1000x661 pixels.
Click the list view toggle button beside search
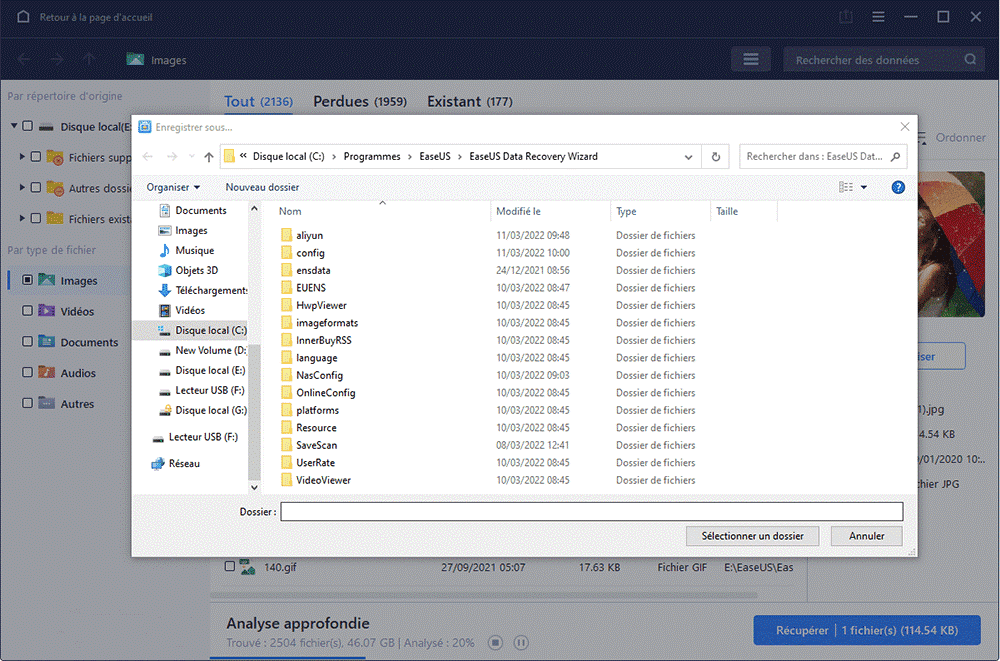[751, 60]
